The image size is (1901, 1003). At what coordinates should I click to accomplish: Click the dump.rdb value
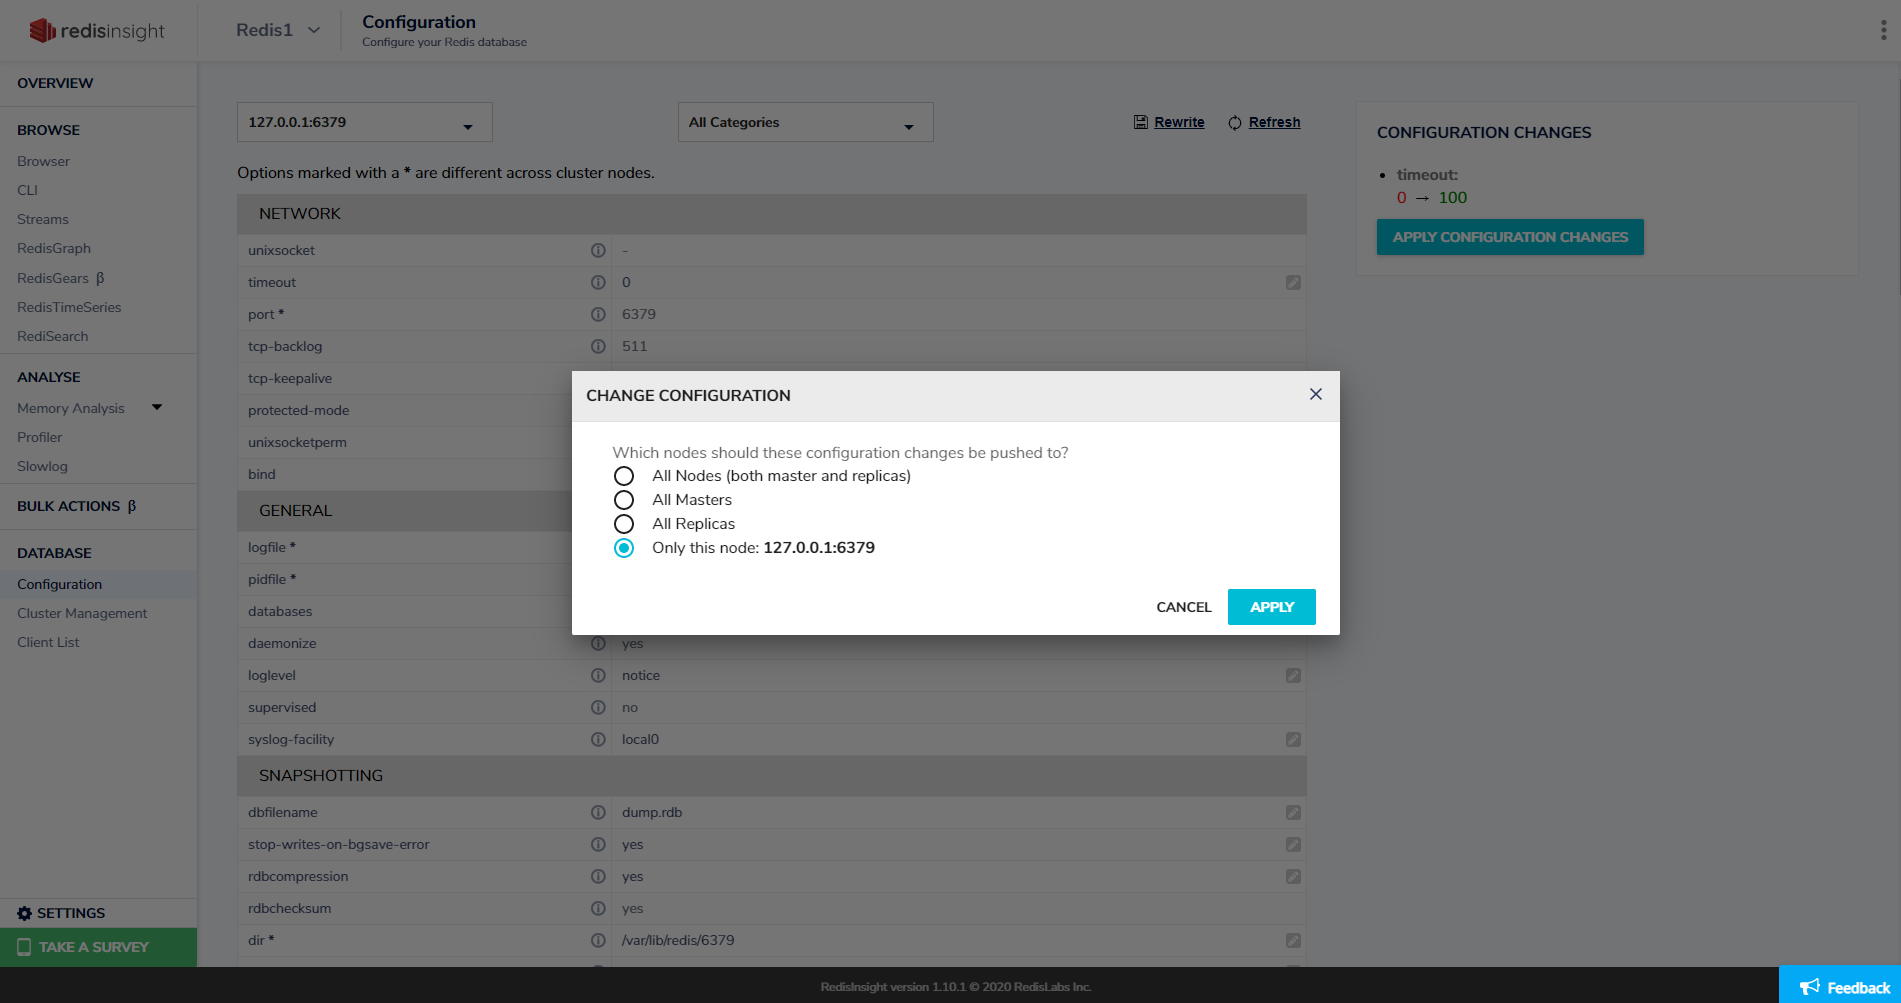point(652,812)
